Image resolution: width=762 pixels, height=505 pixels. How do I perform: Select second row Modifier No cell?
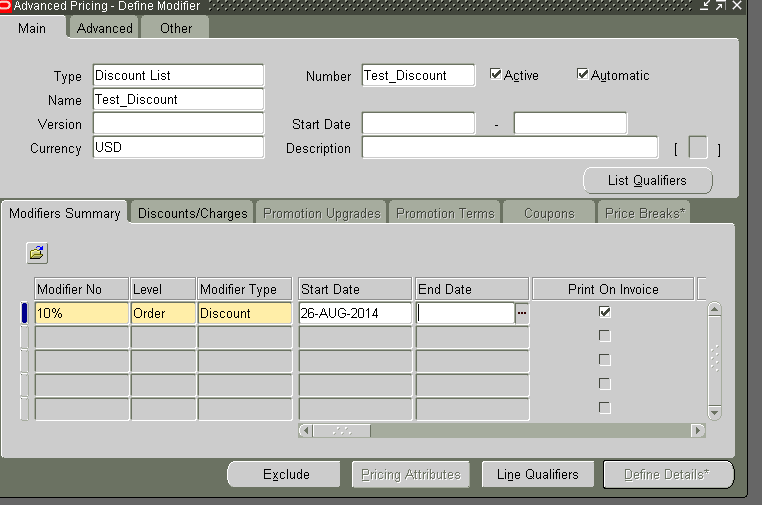pos(82,337)
